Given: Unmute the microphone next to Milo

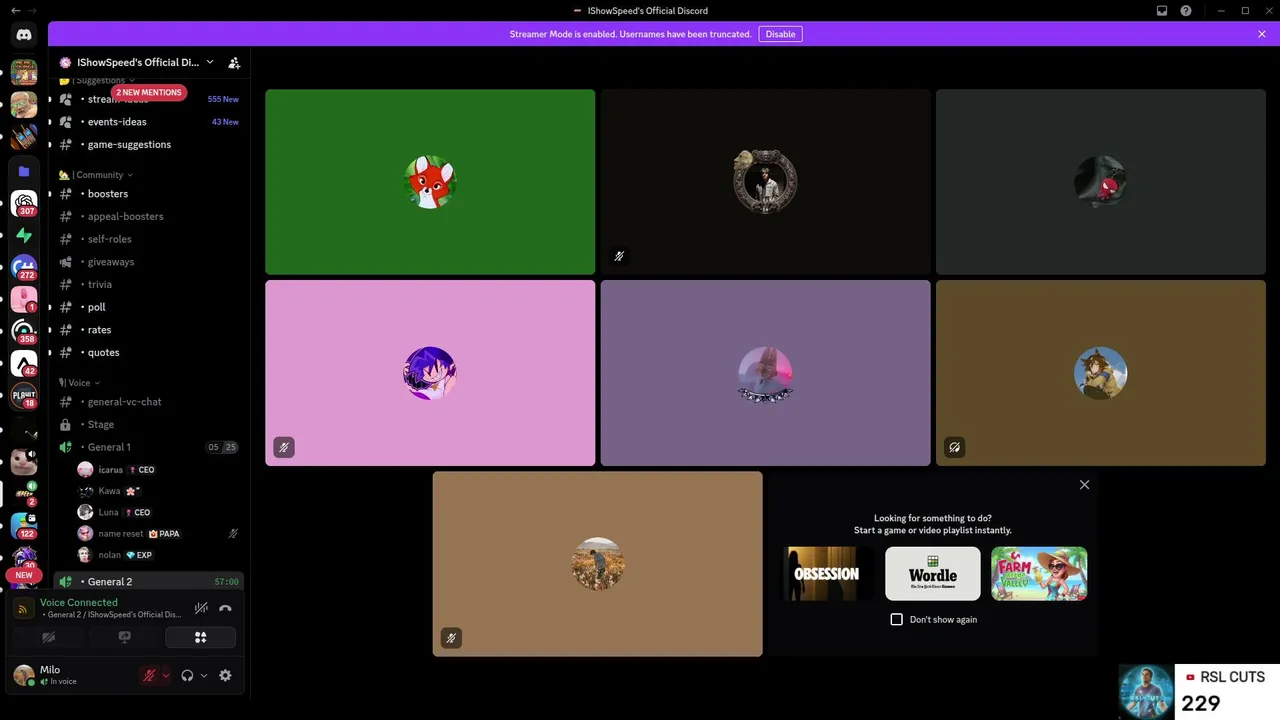Looking at the screenshot, I should point(149,676).
